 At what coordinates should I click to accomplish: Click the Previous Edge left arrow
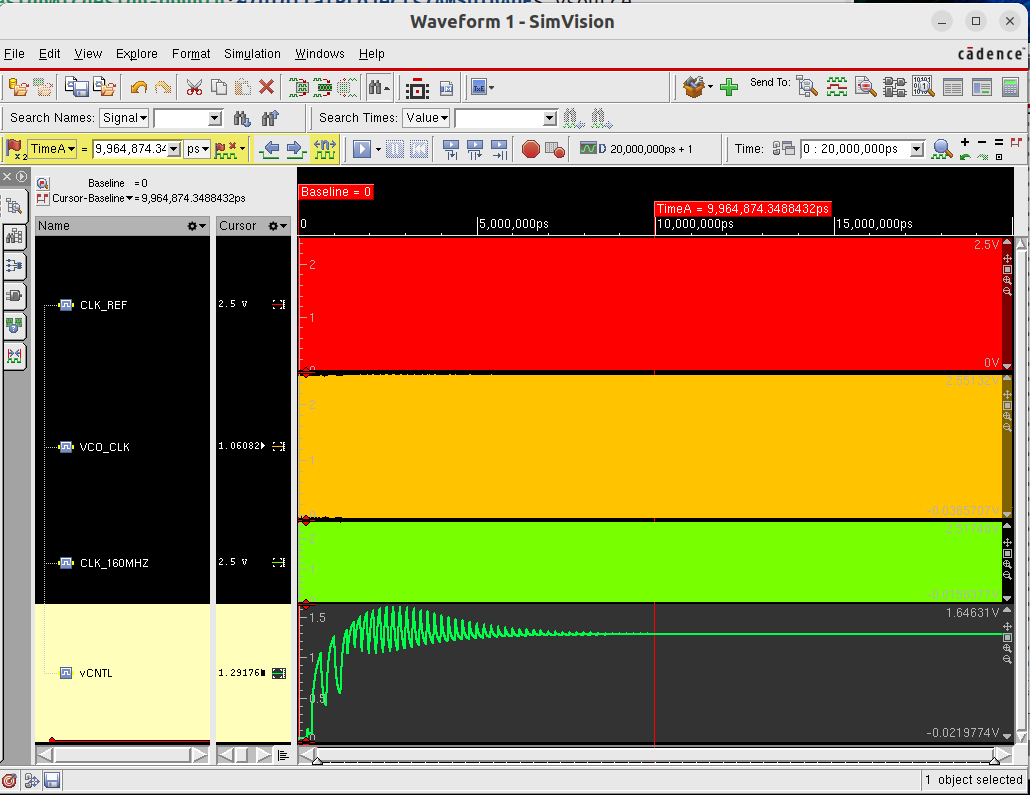click(269, 149)
